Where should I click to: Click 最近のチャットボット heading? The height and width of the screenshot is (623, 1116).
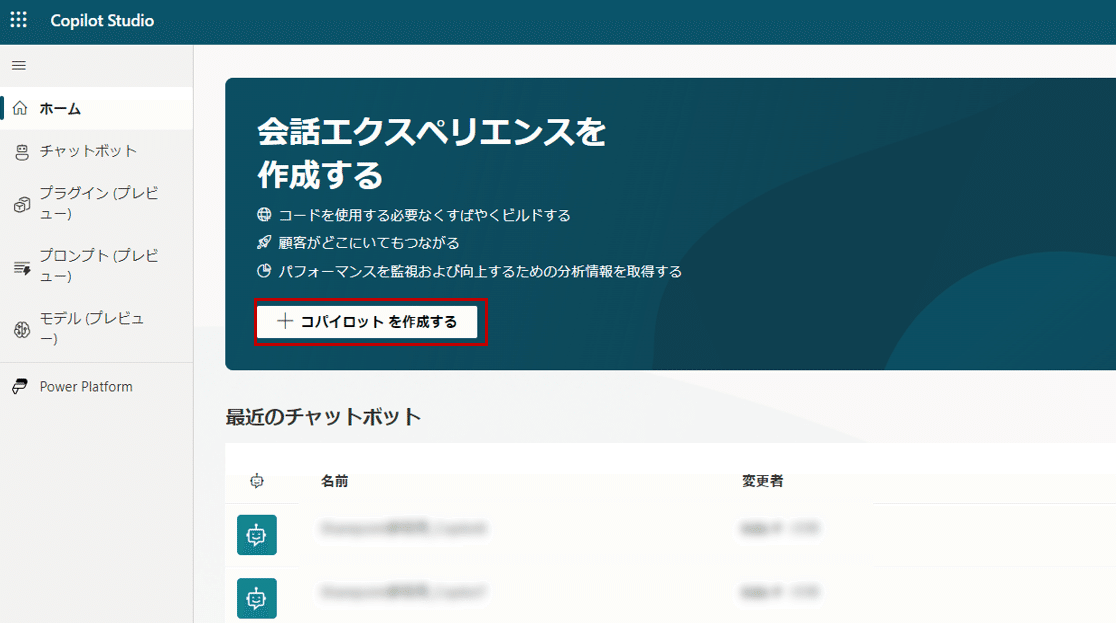(x=323, y=417)
